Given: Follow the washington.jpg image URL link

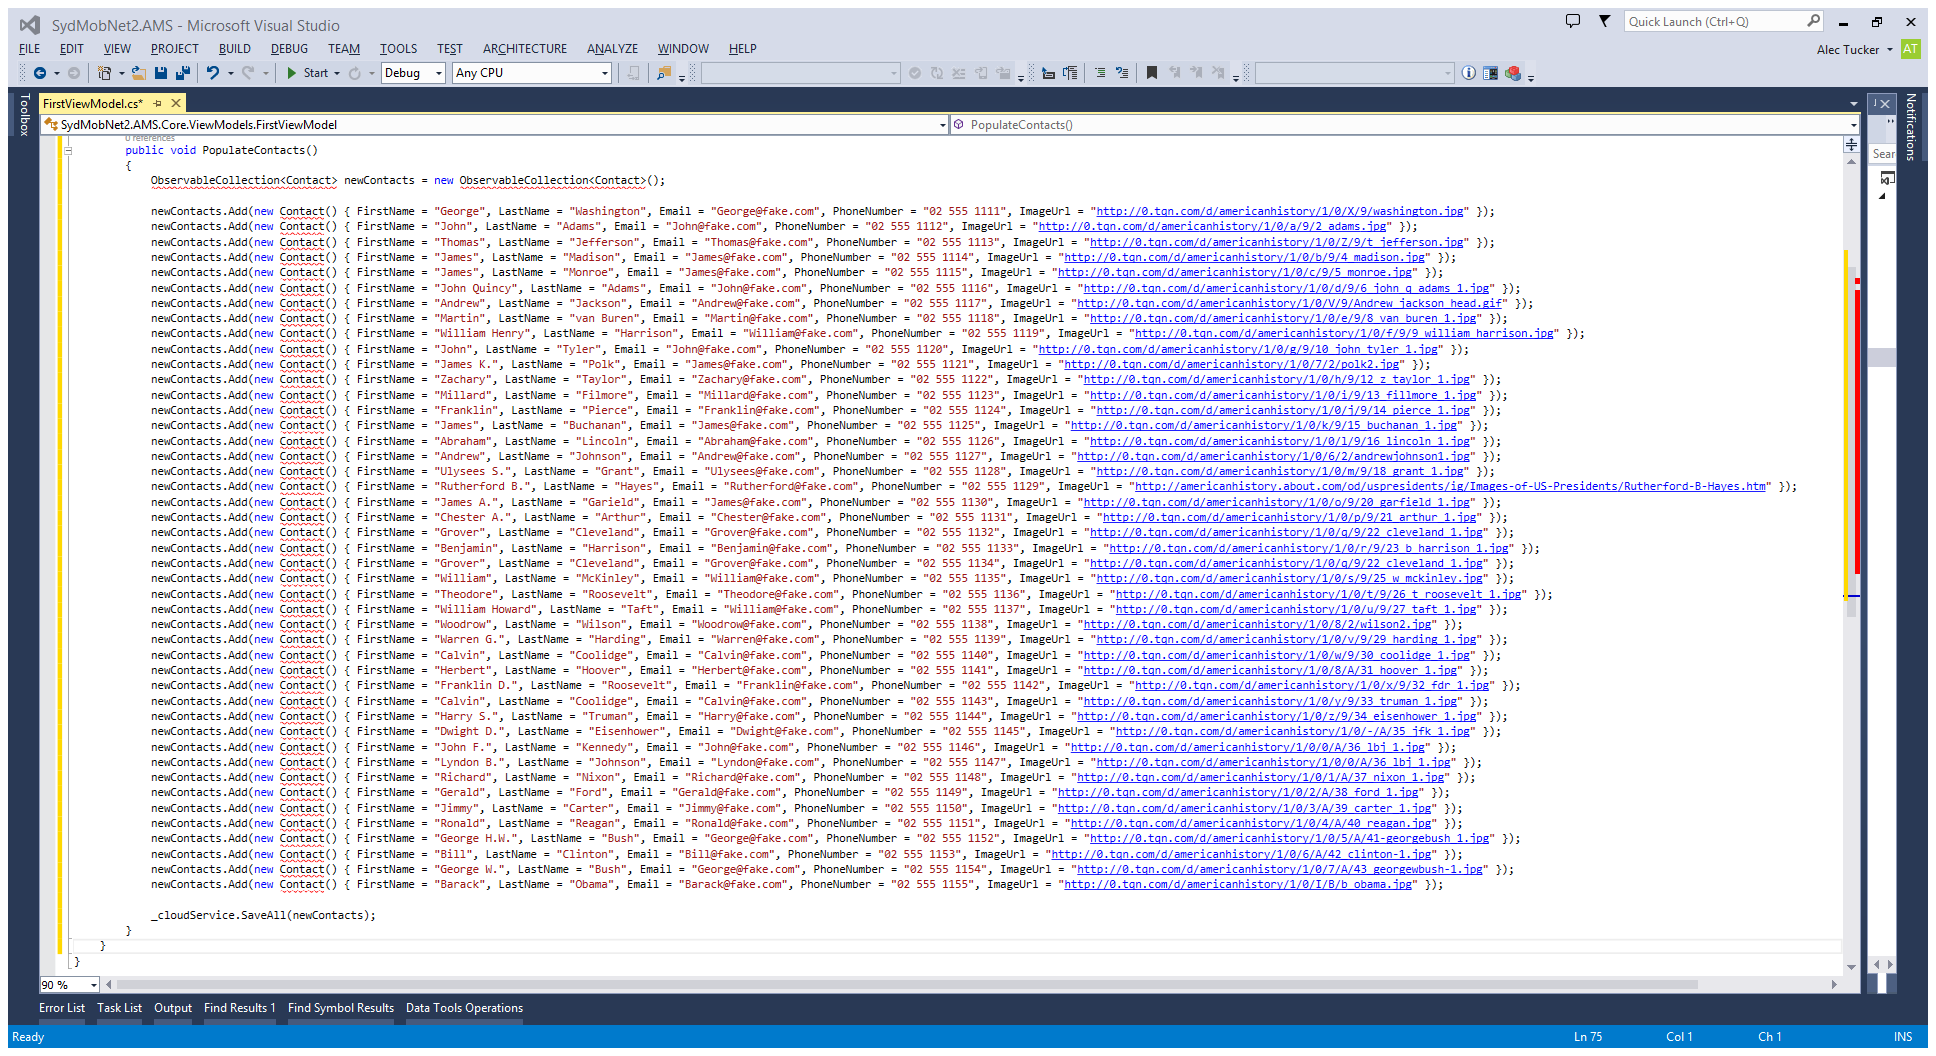Looking at the screenshot, I should (x=1281, y=212).
